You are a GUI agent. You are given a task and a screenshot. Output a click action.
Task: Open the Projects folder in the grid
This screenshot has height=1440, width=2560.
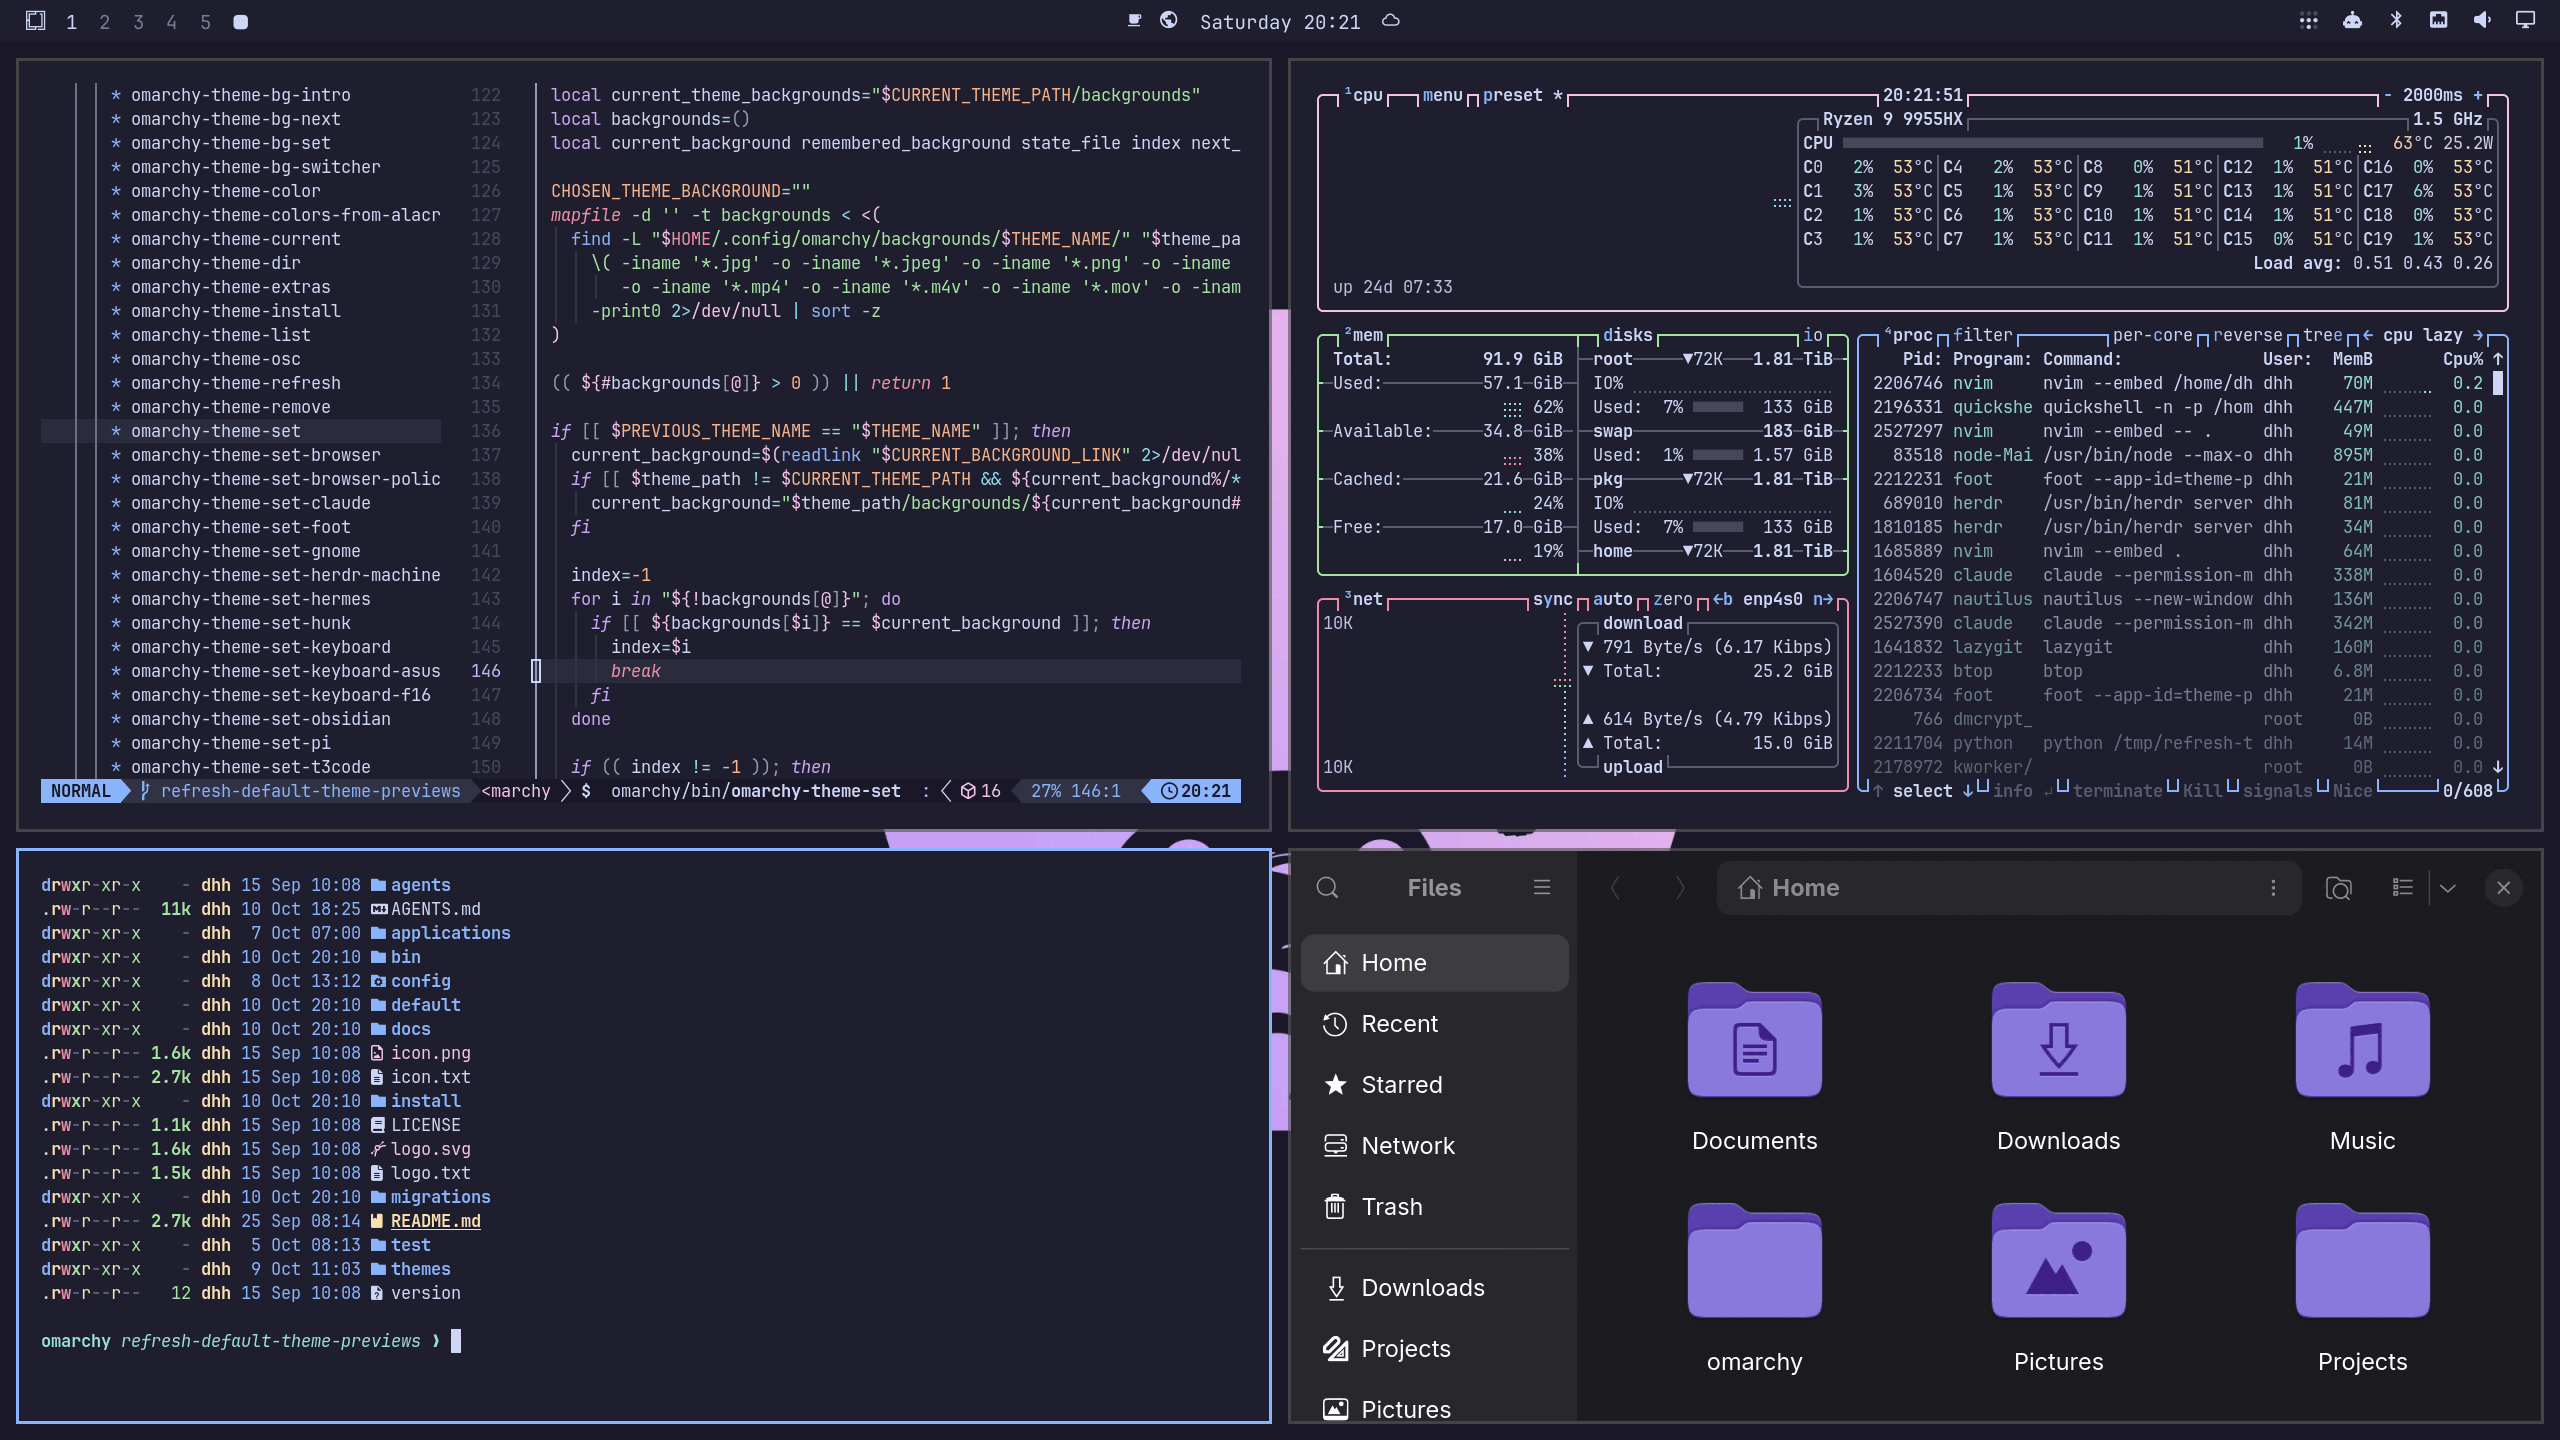coord(2363,1289)
